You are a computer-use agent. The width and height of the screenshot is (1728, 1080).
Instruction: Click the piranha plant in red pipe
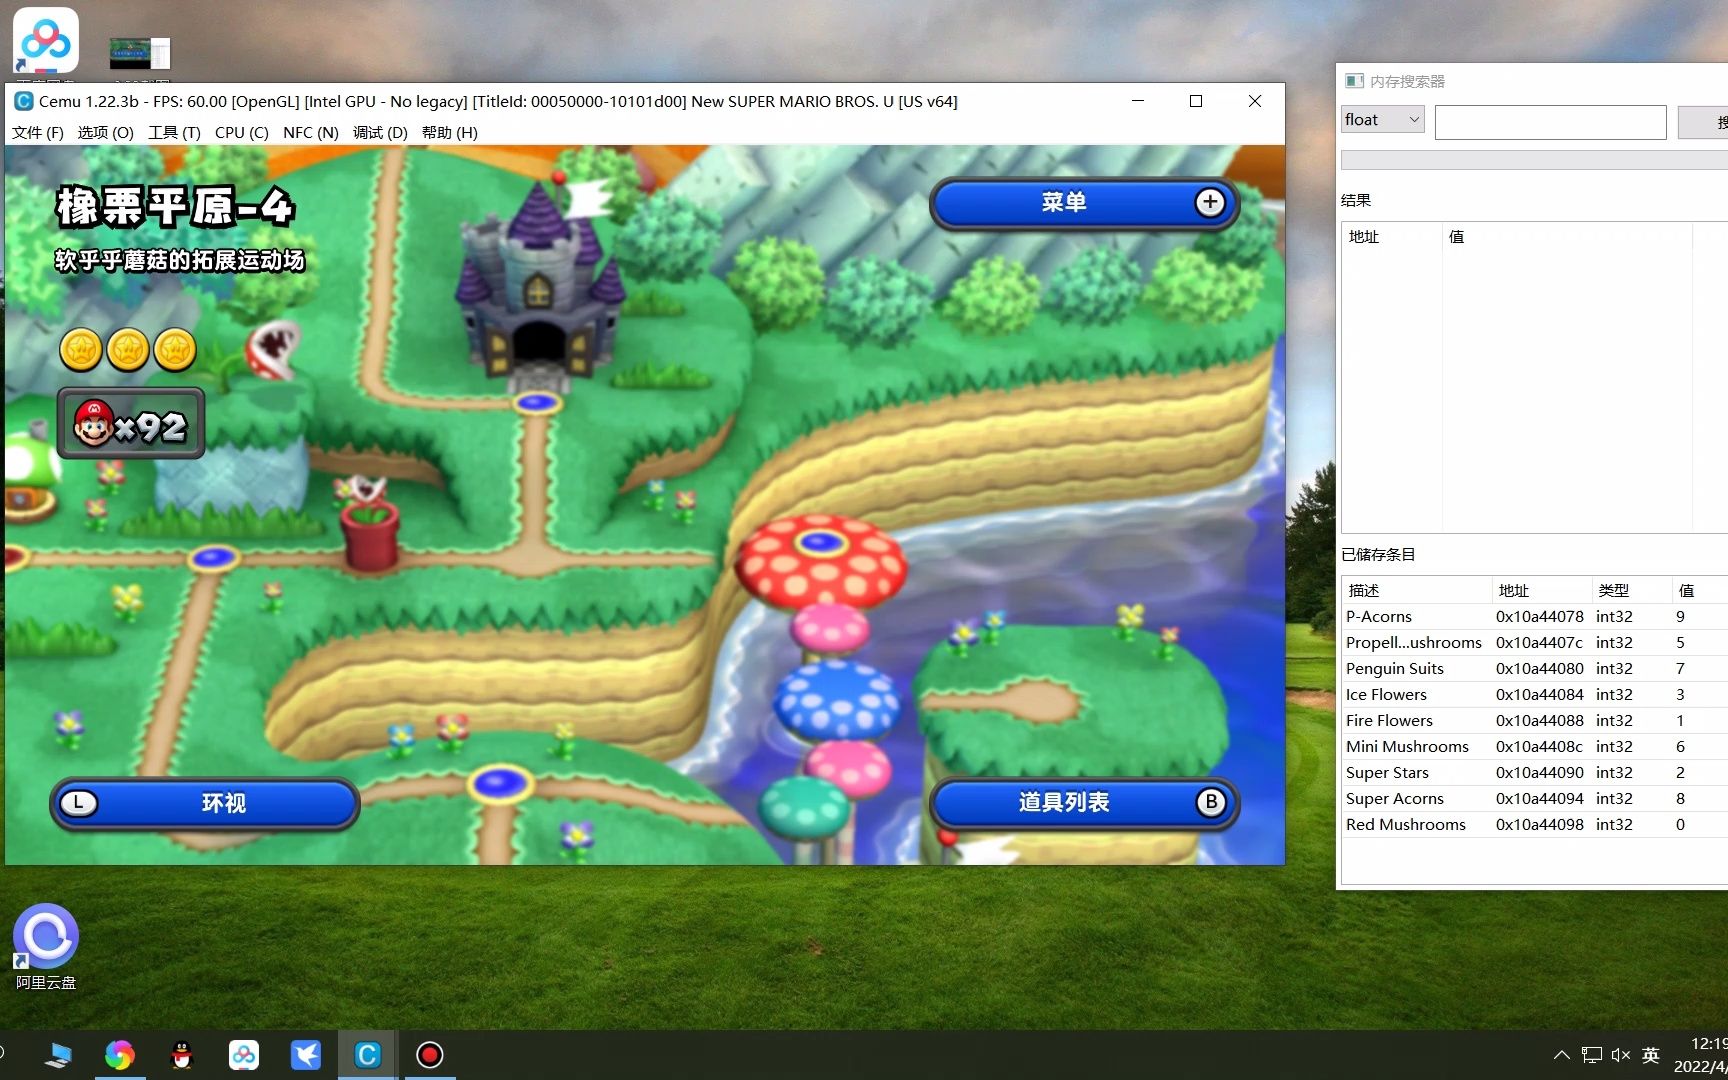pyautogui.click(x=370, y=522)
